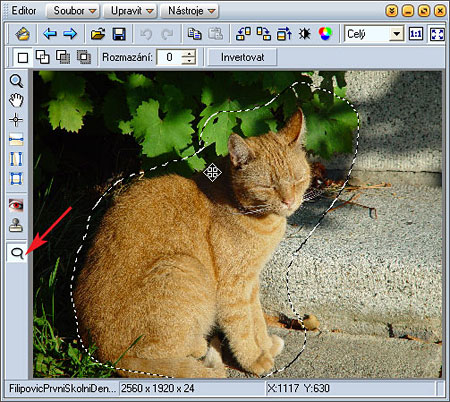Open the Celý zoom dropdown
450x402 pixels.
click(396, 34)
